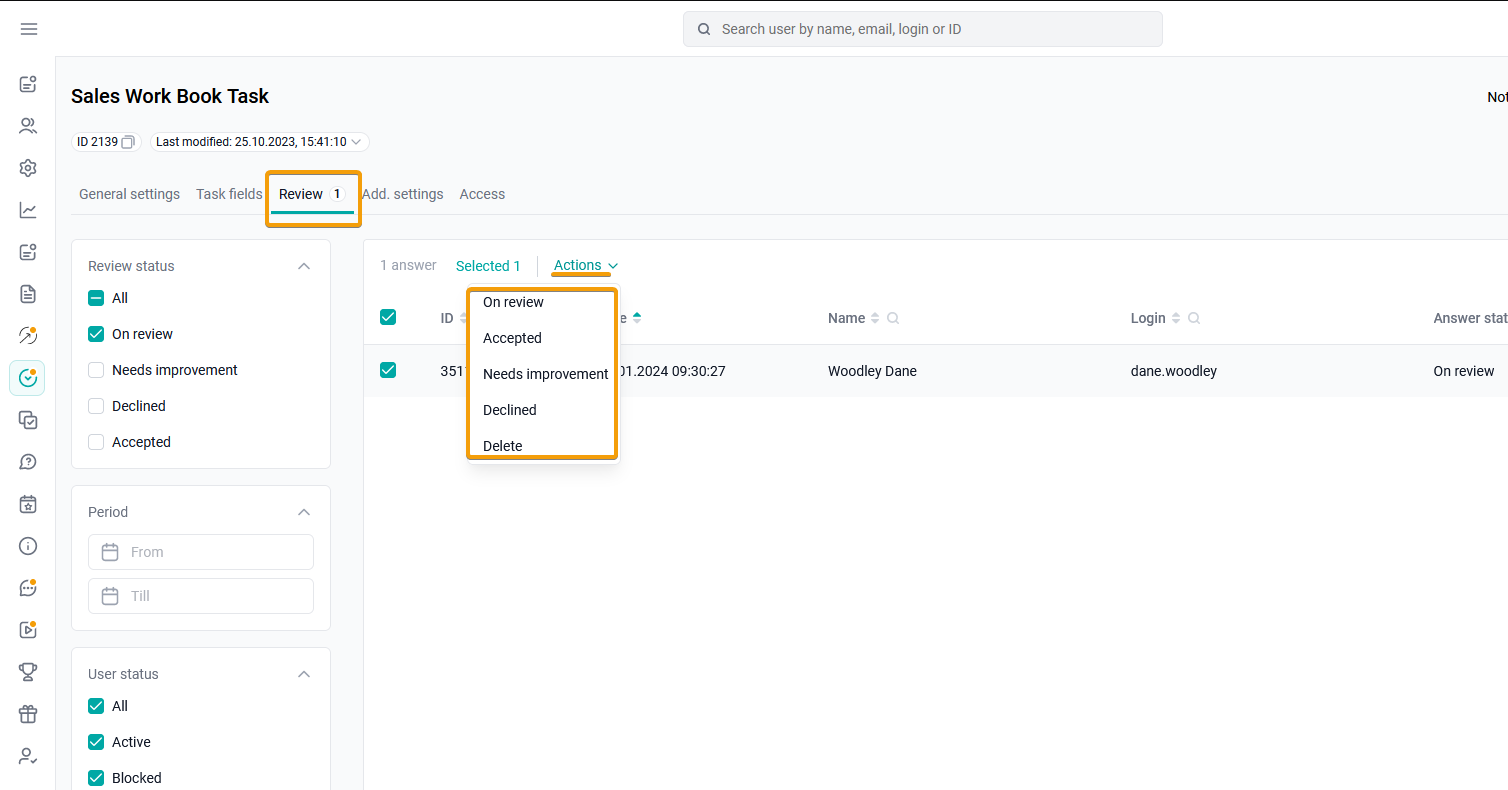Collapse the Review status filter panel
This screenshot has width=1508, height=790.
click(x=304, y=266)
